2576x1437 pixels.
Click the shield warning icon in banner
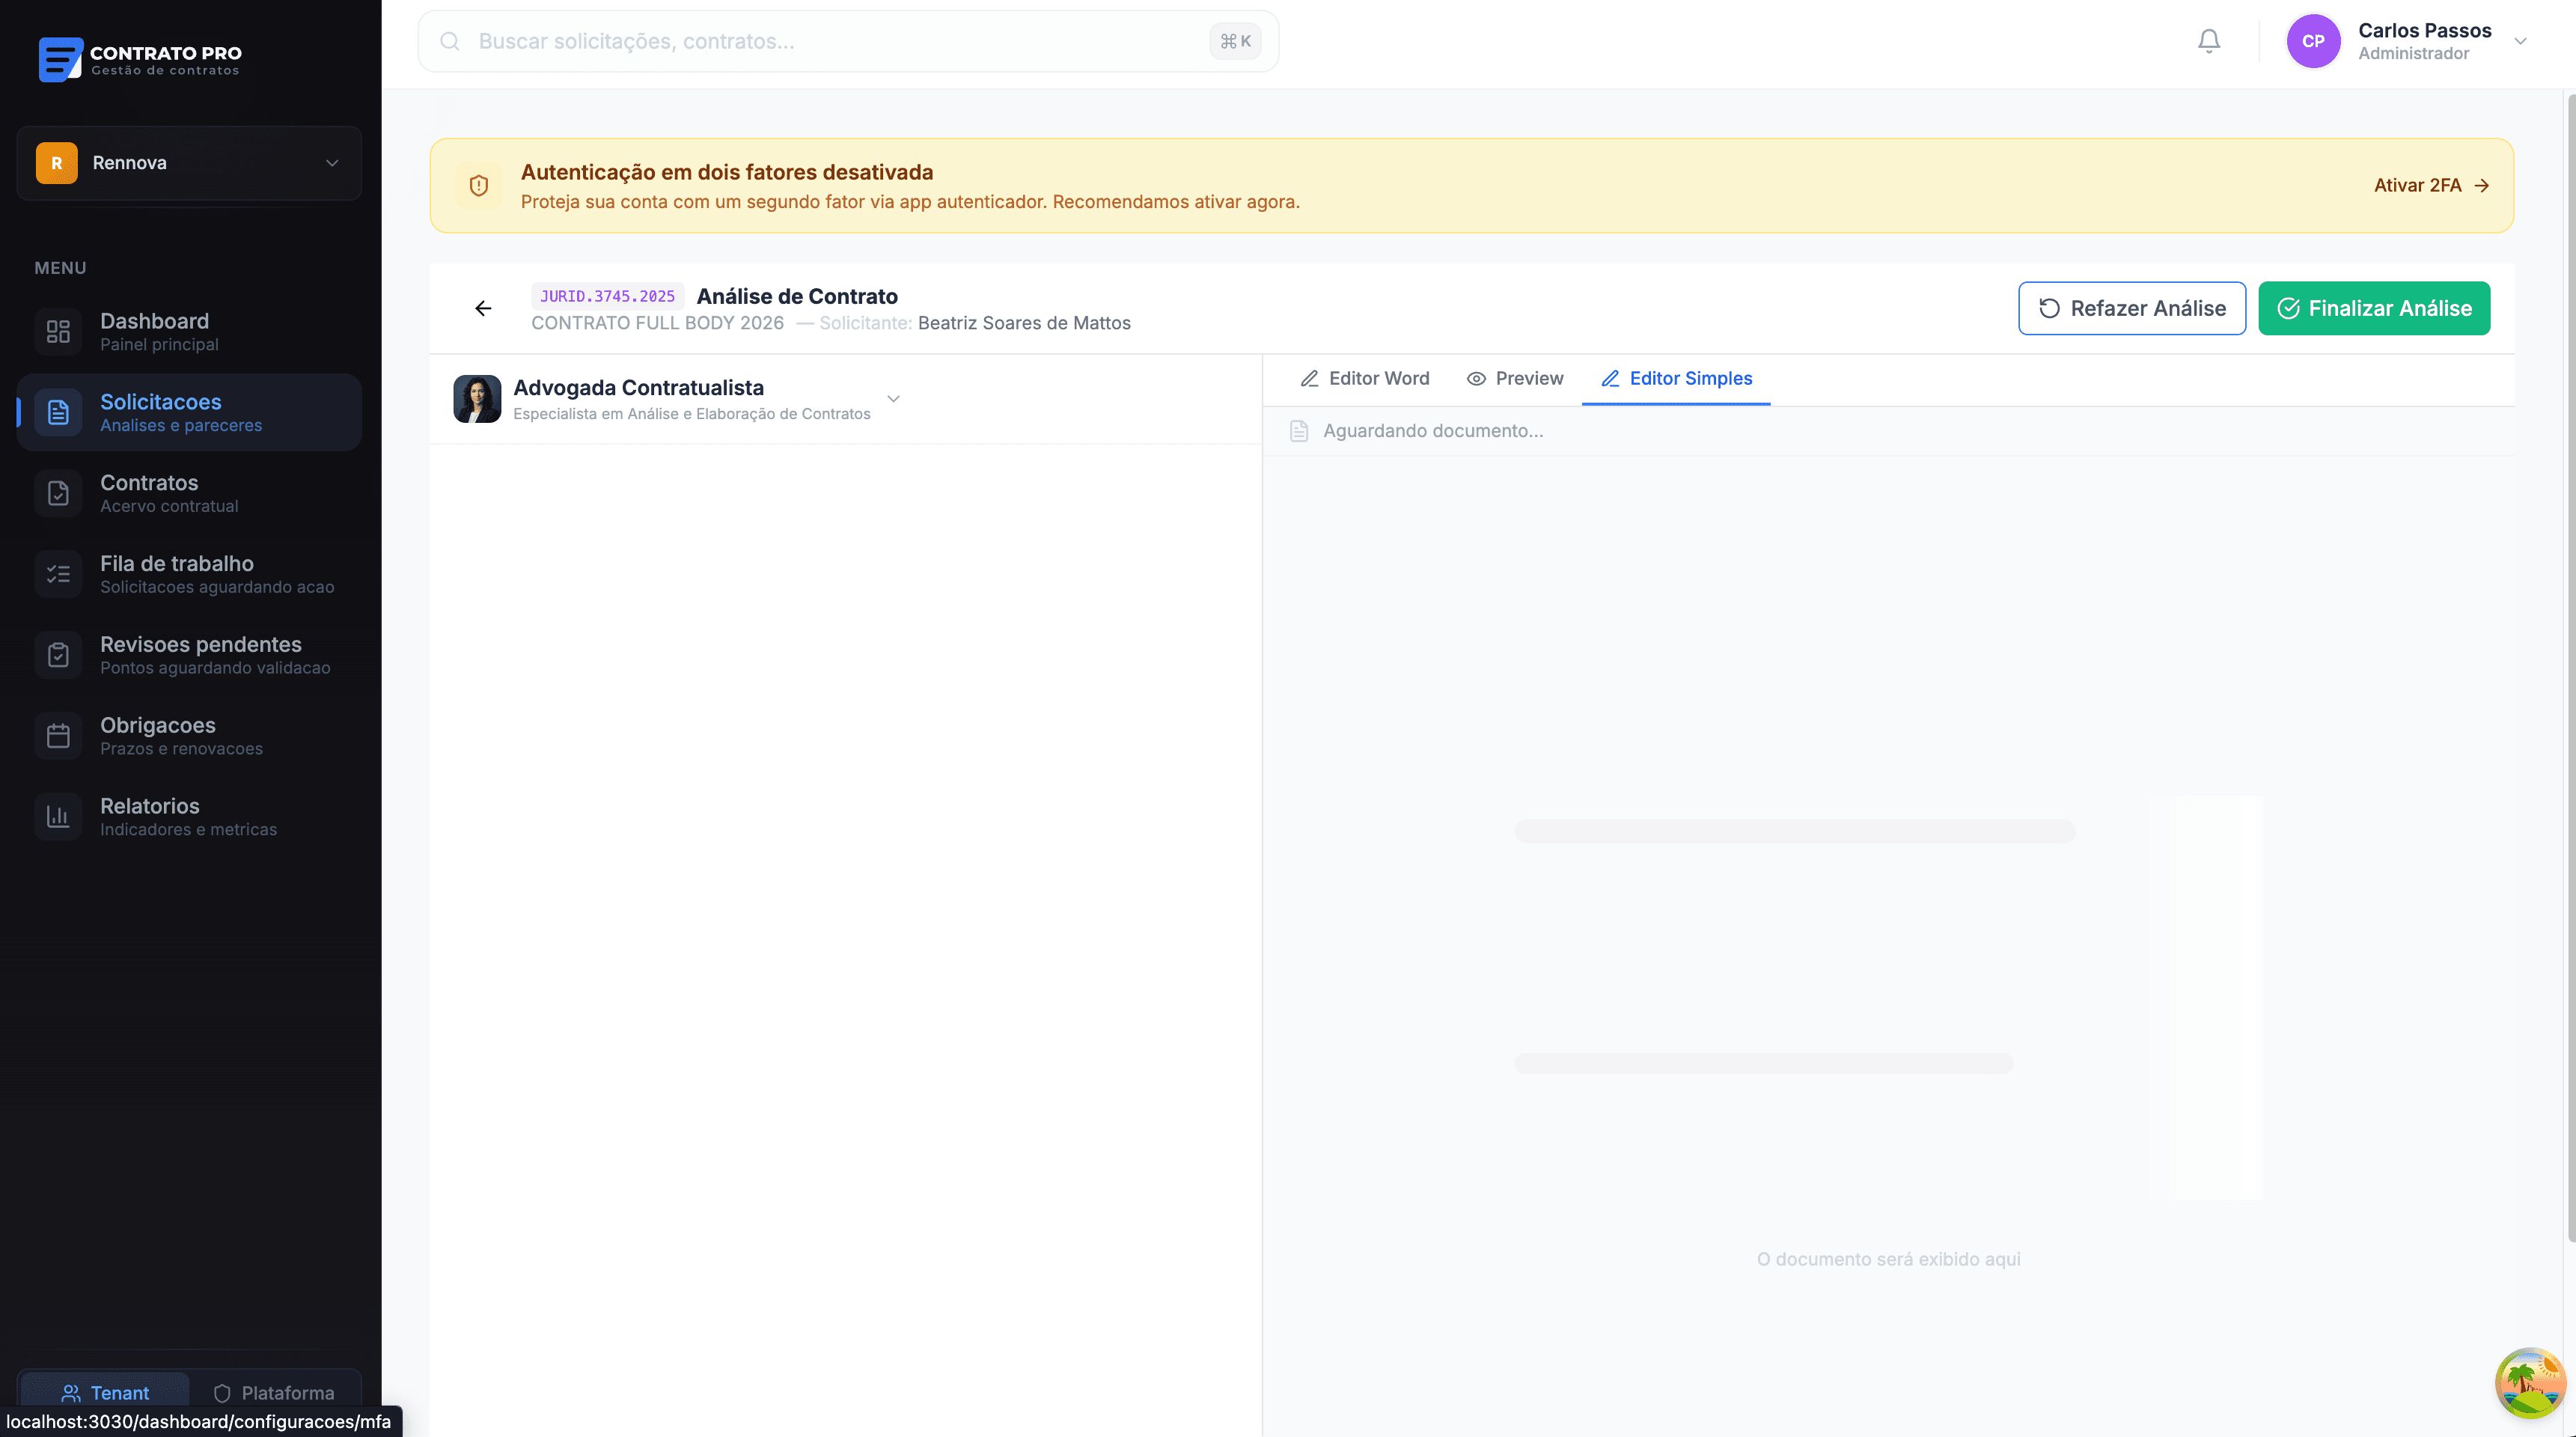(479, 186)
